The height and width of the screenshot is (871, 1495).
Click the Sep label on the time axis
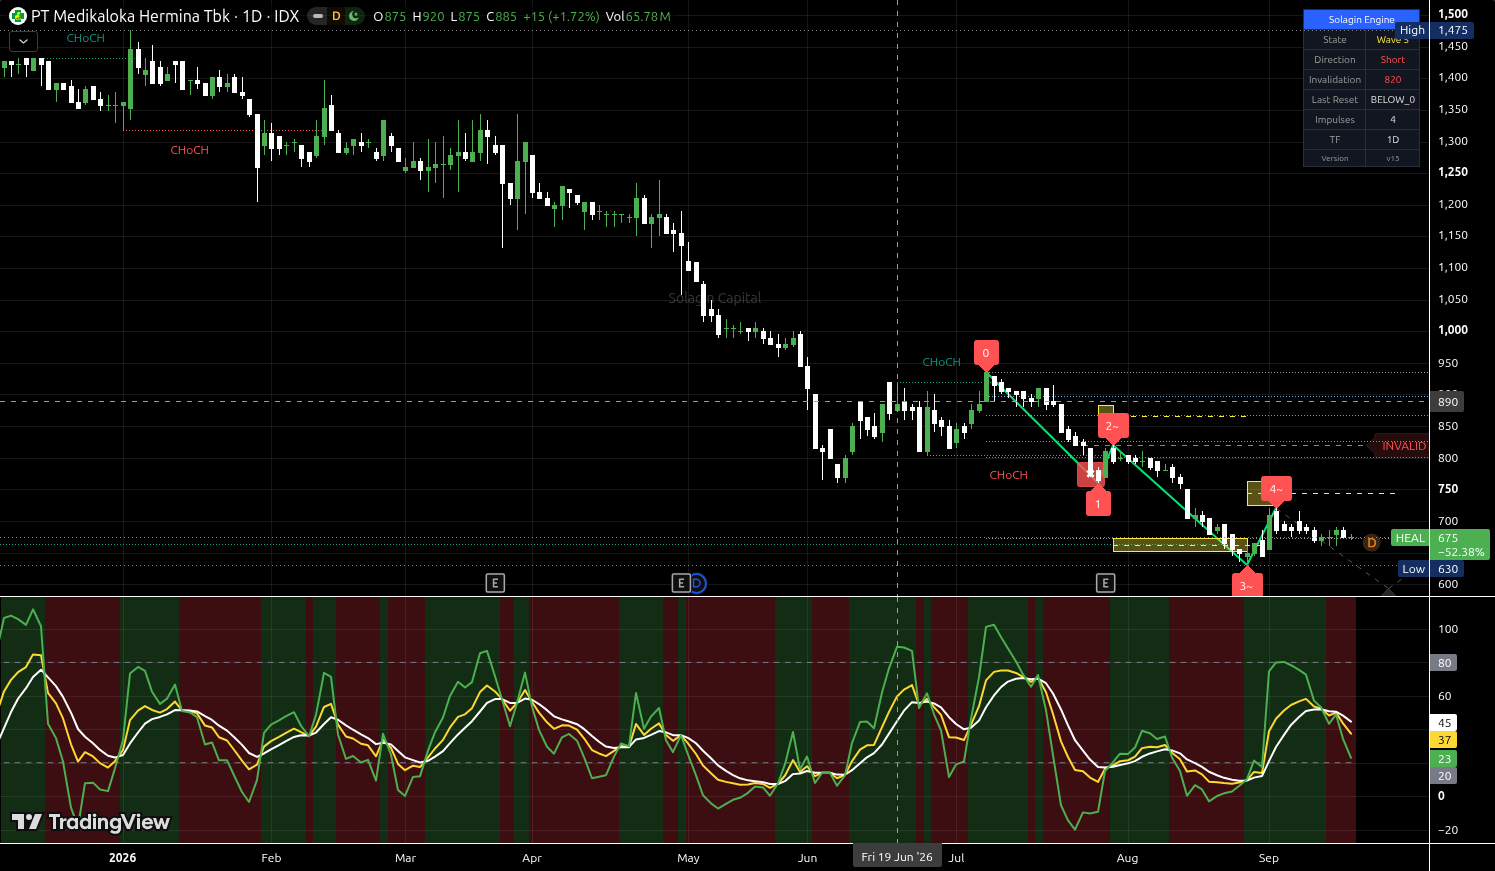coord(1268,858)
